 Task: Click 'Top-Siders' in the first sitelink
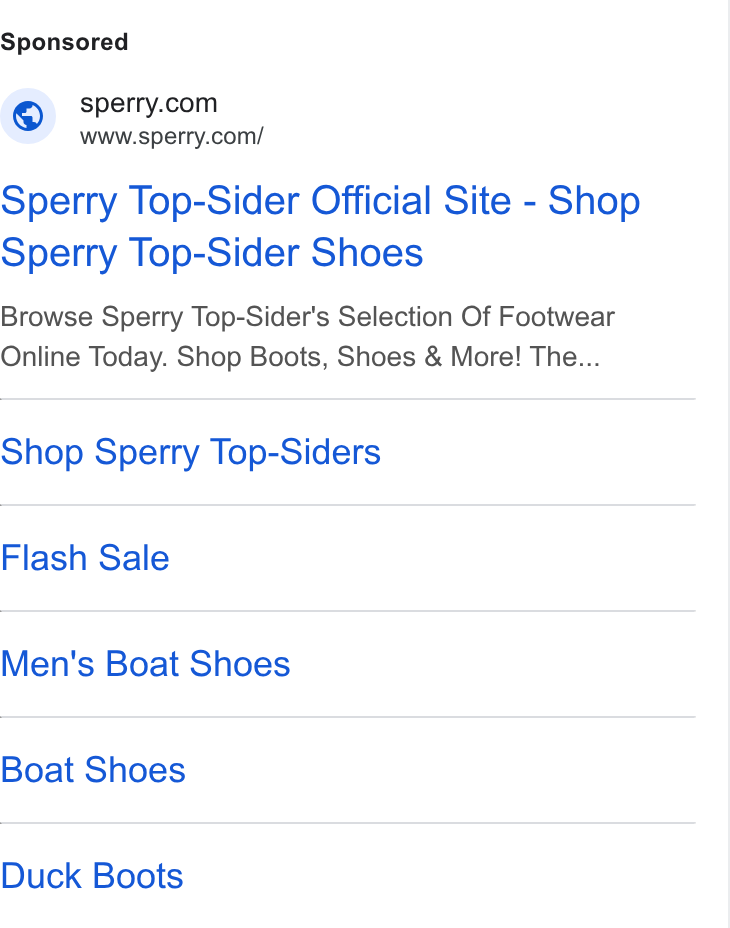tap(295, 453)
